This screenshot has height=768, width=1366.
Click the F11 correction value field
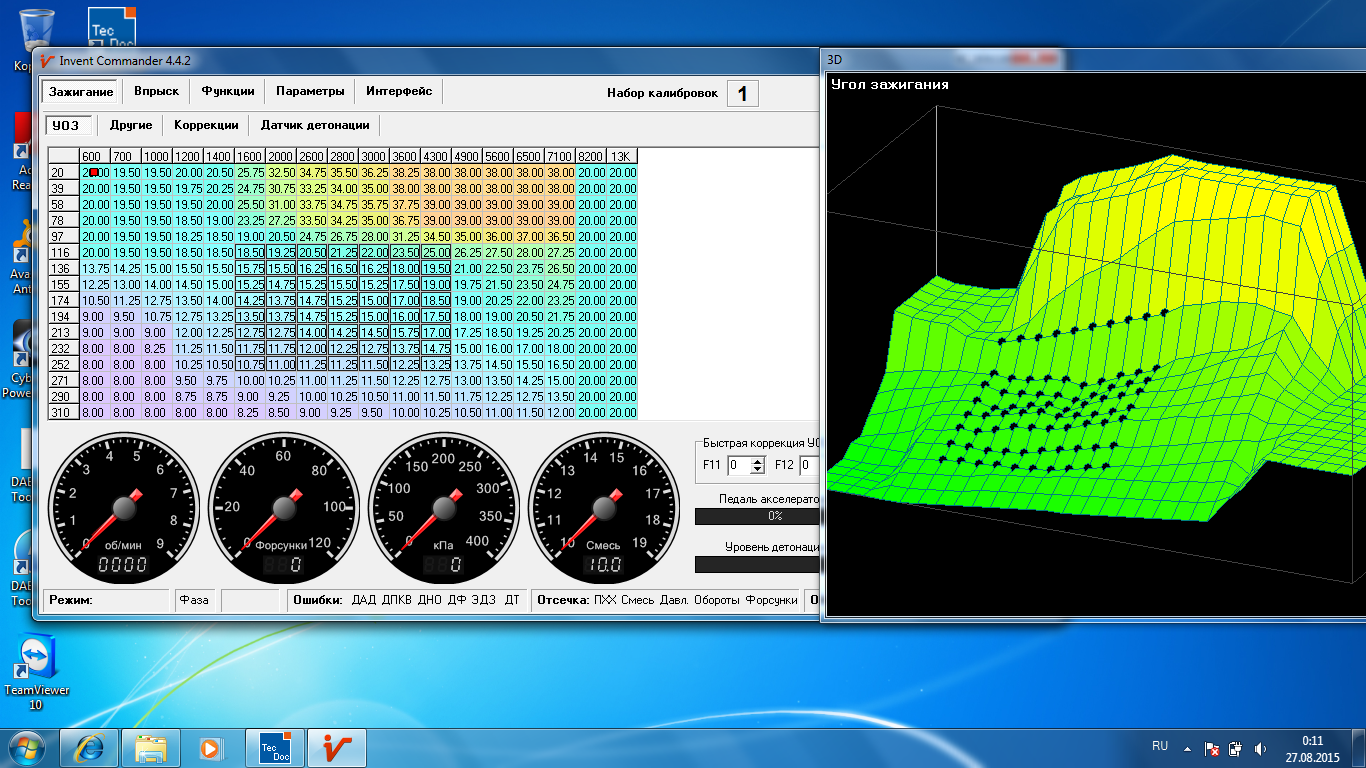[x=738, y=465]
